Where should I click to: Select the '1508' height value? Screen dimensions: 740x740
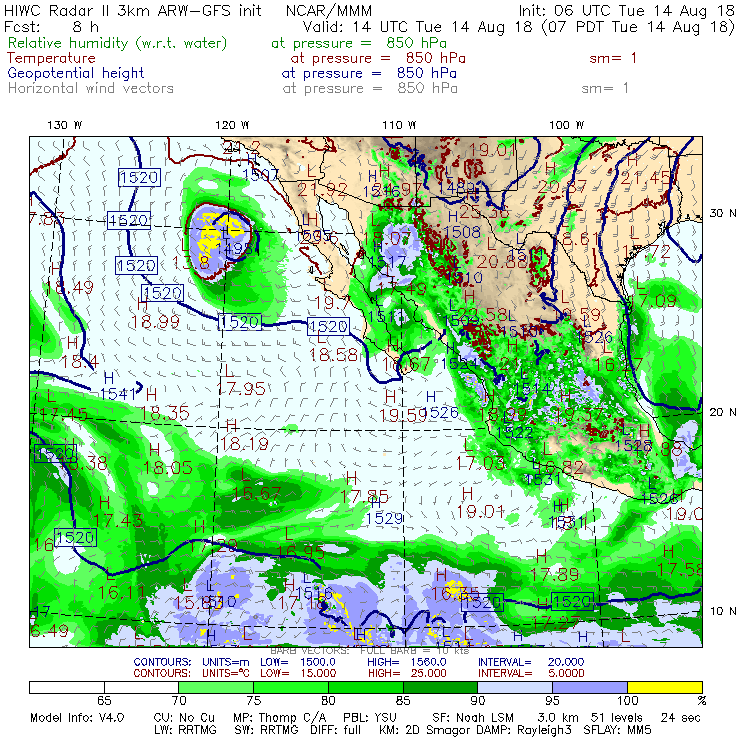(x=463, y=232)
